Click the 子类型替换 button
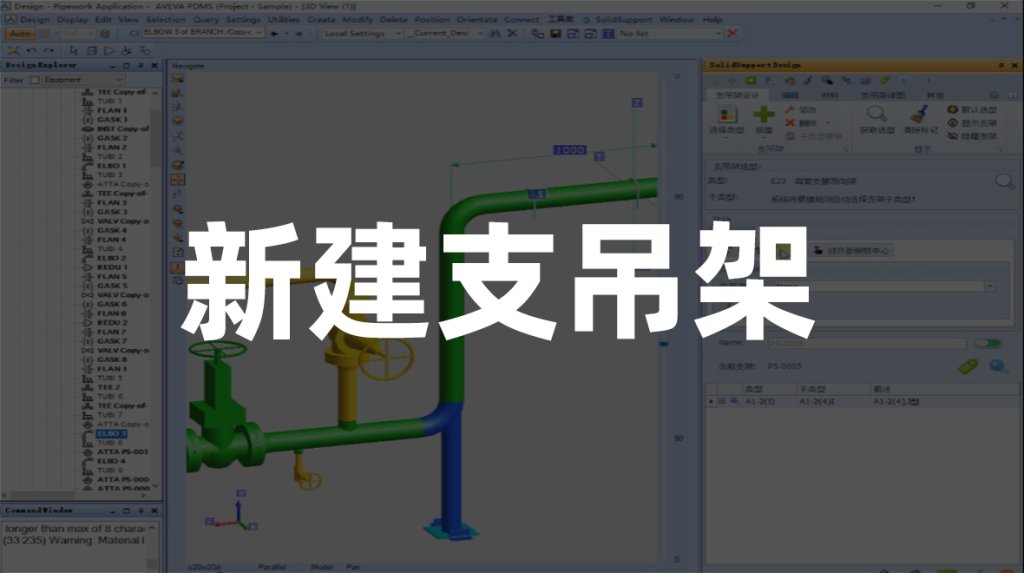This screenshot has width=1024, height=573. [x=814, y=136]
